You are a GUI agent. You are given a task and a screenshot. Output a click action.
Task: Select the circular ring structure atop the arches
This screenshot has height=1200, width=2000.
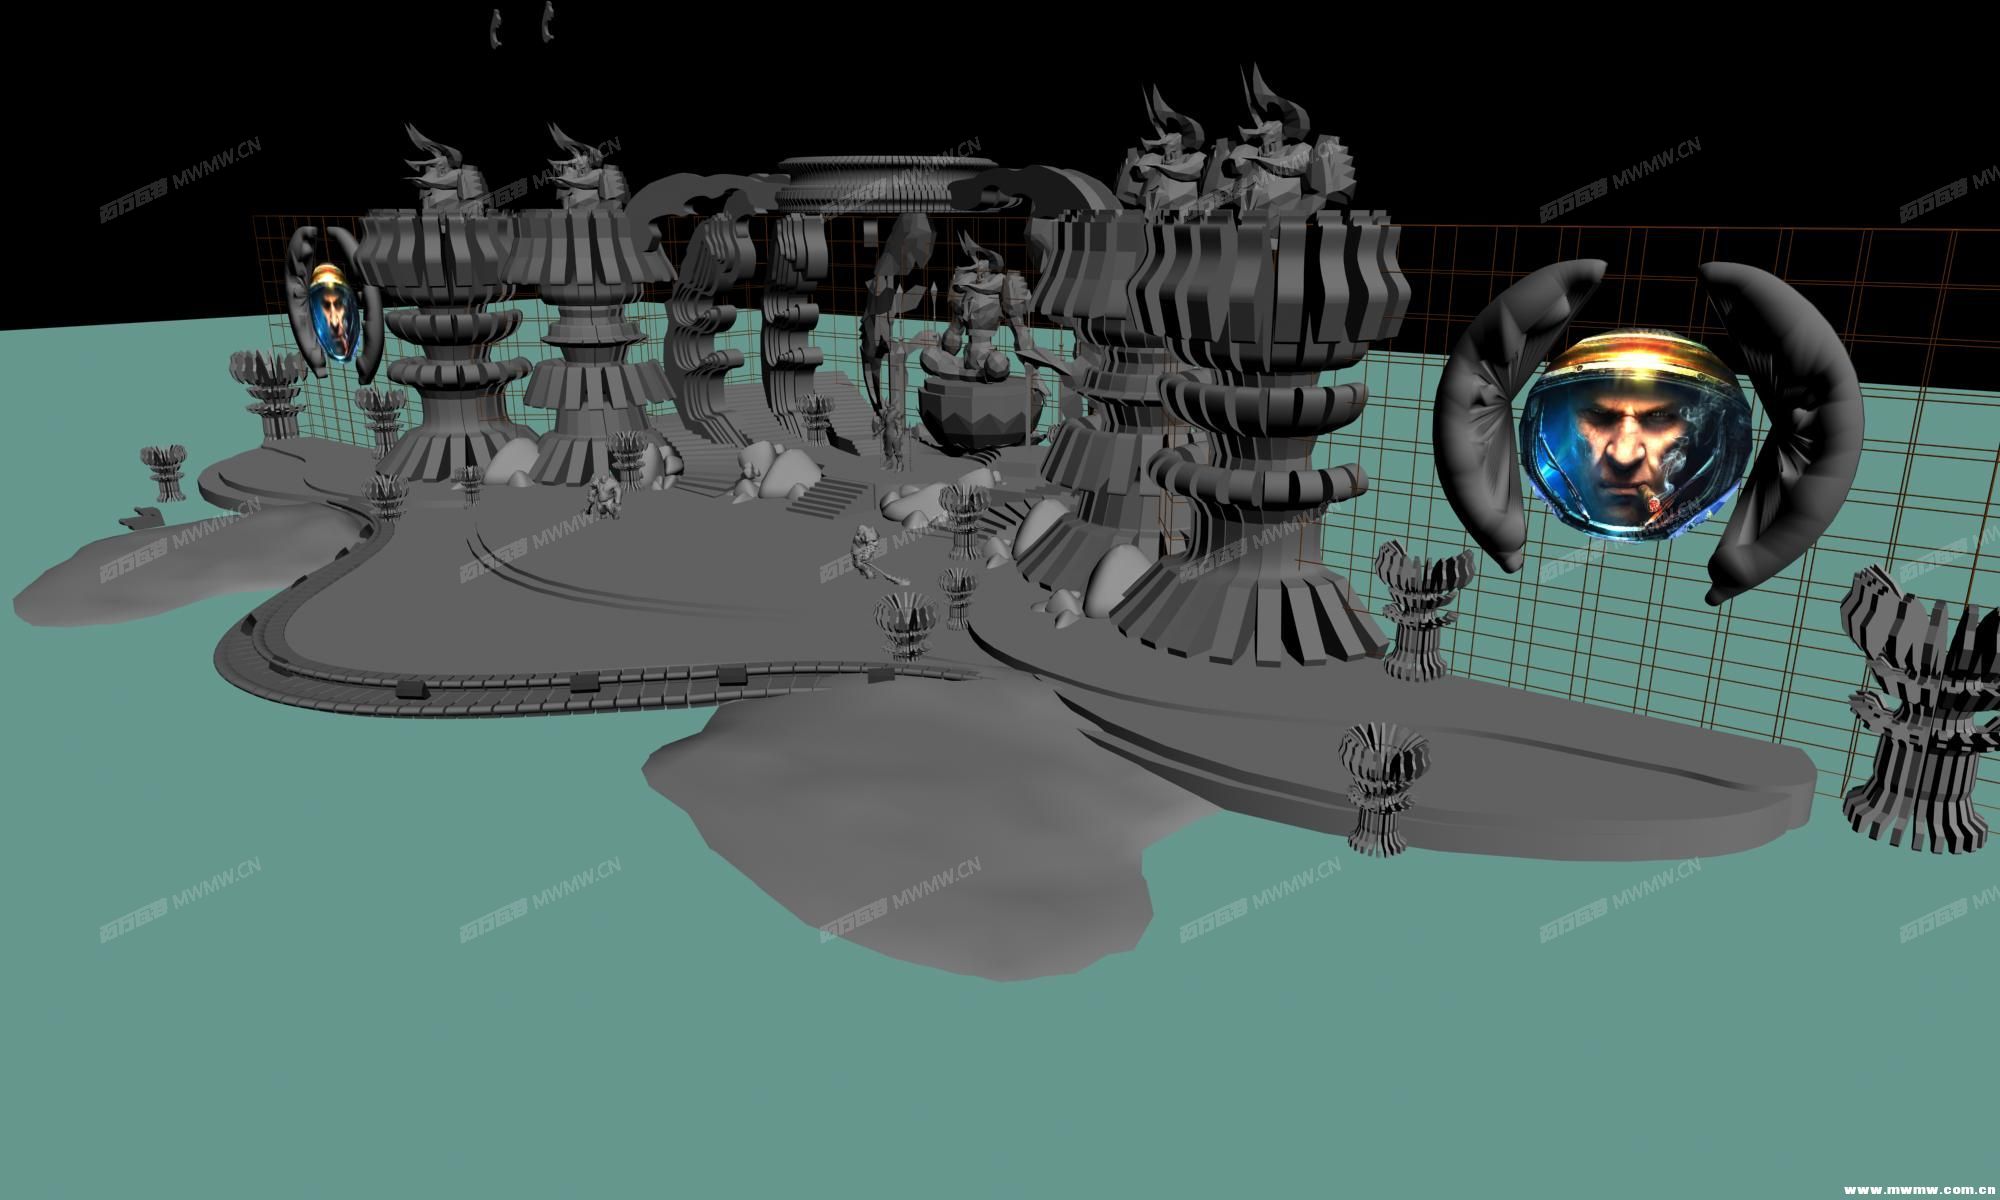887,183
